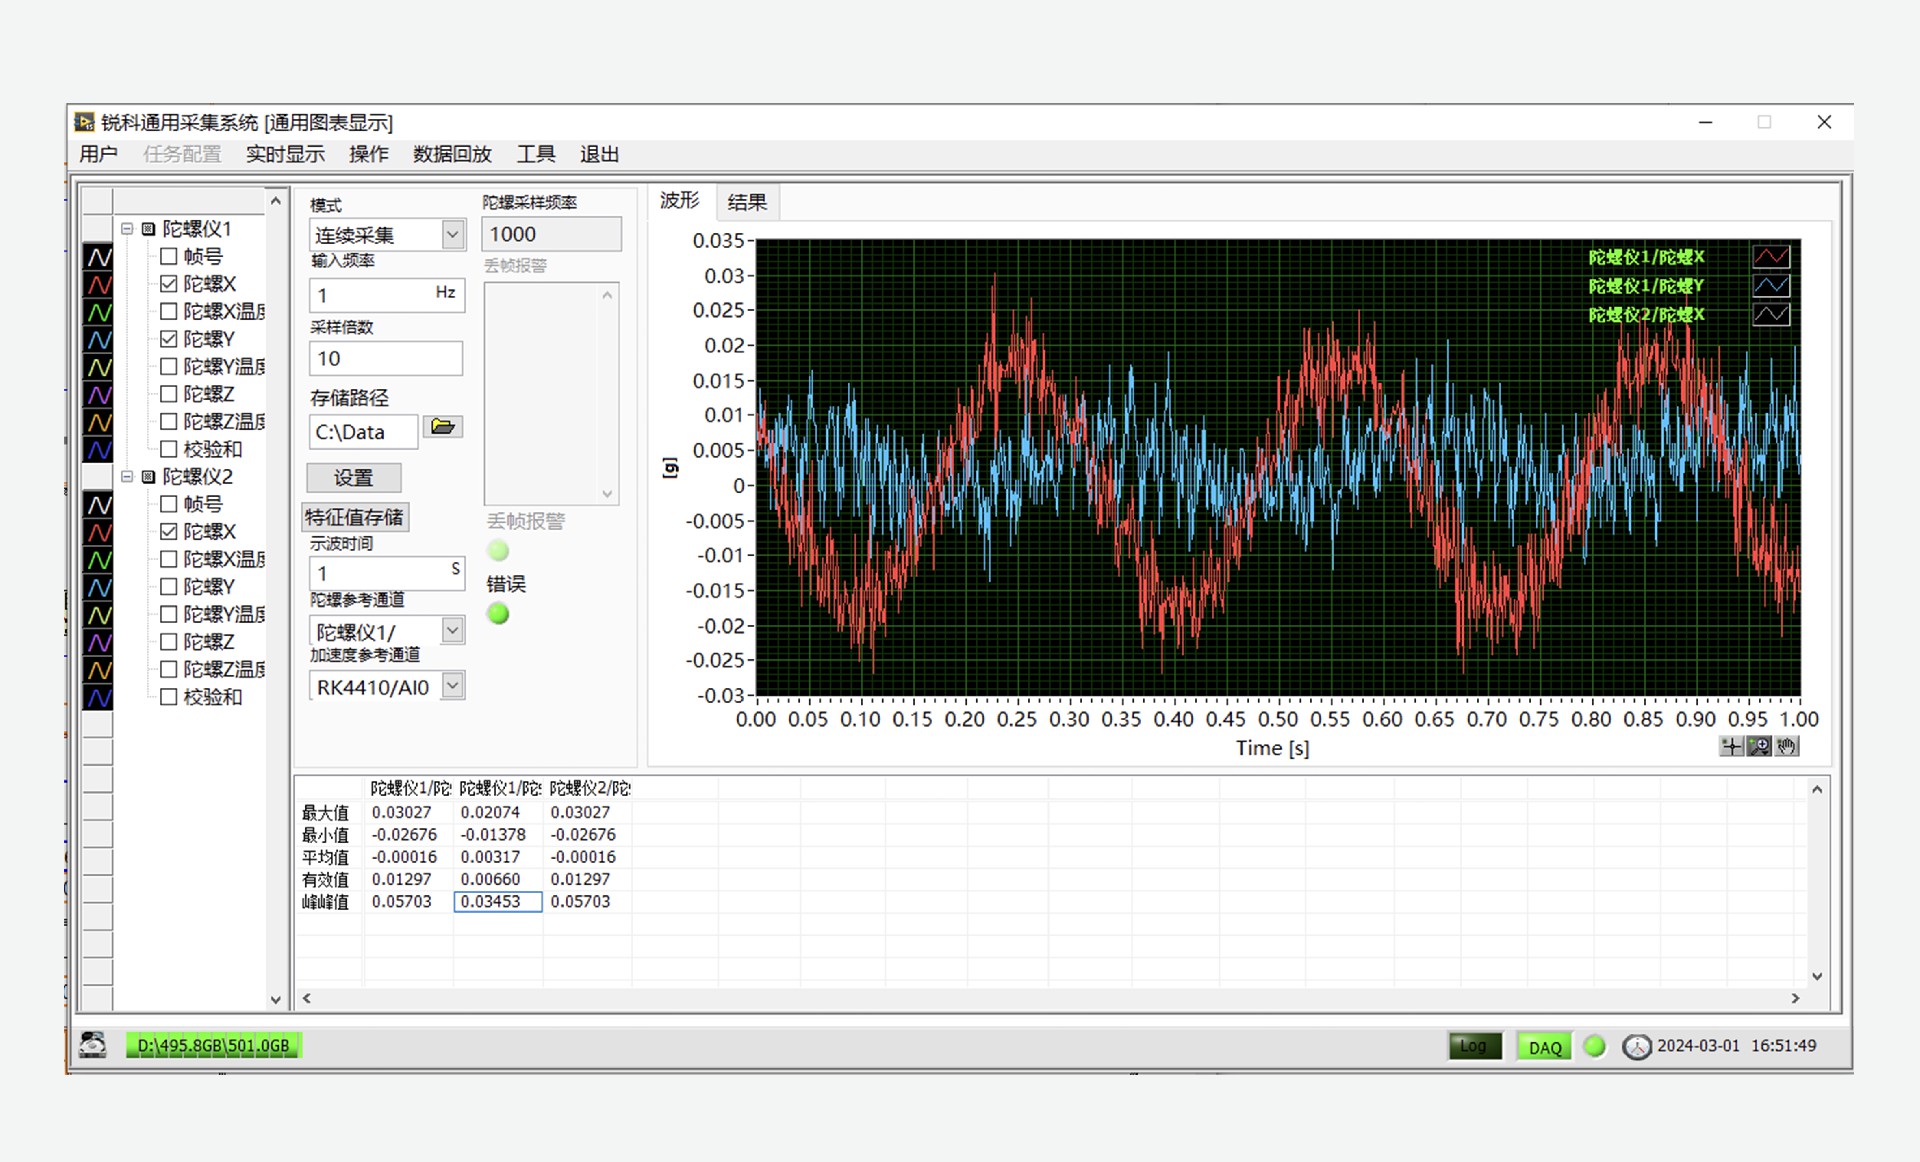Switch to the 结果 tab
Viewport: 1920px width, 1162px height.
tap(747, 202)
